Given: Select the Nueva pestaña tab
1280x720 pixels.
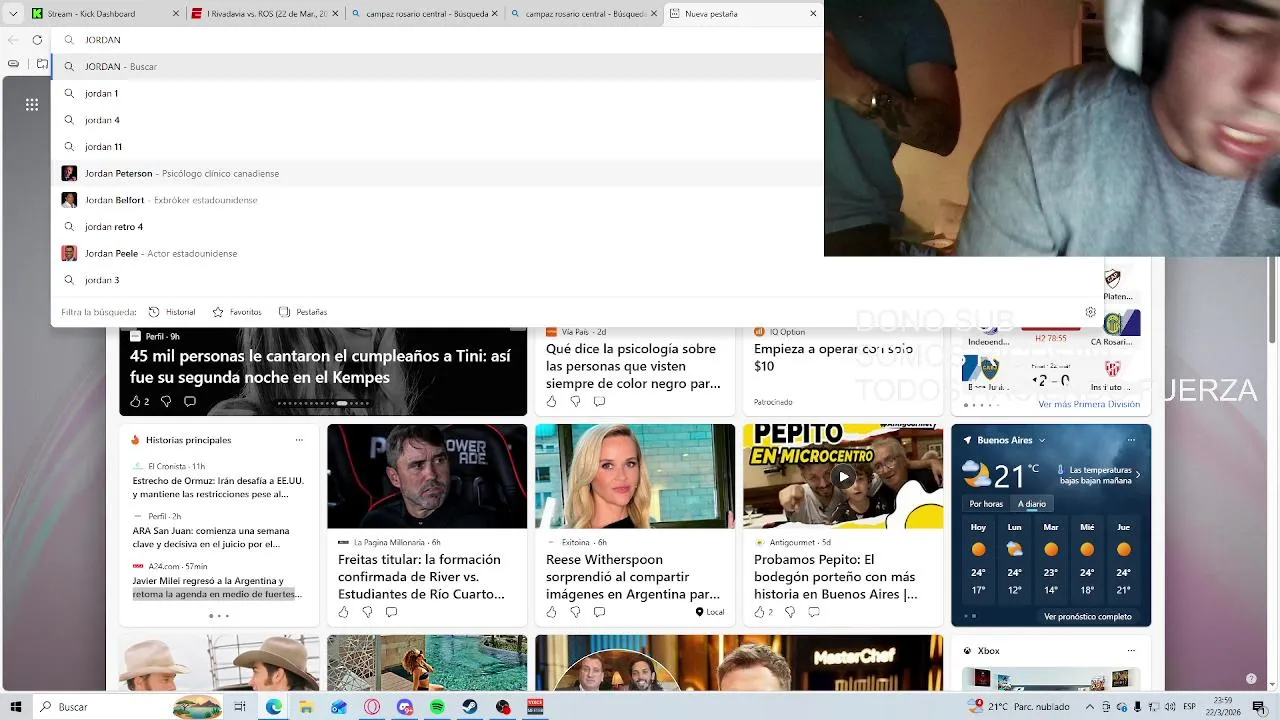Looking at the screenshot, I should (x=743, y=14).
